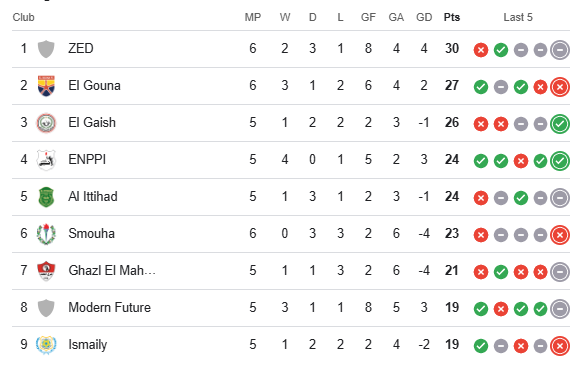Click the Club column header
584x369 pixels.
click(23, 17)
